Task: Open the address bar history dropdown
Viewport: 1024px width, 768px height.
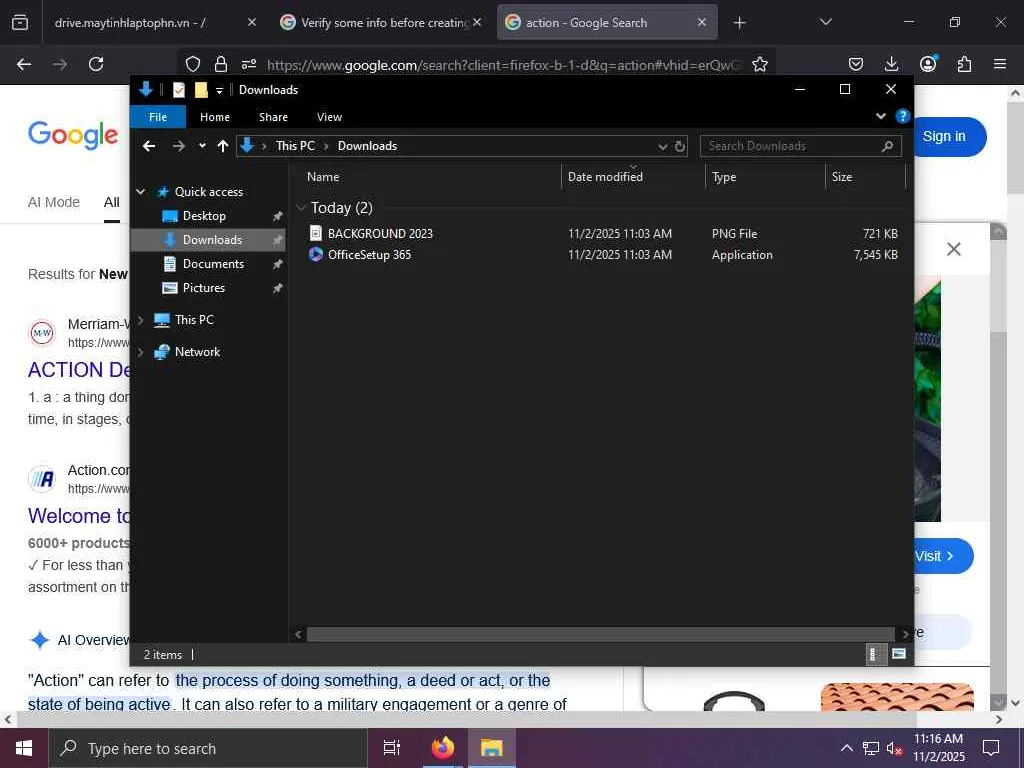Action: 662,146
